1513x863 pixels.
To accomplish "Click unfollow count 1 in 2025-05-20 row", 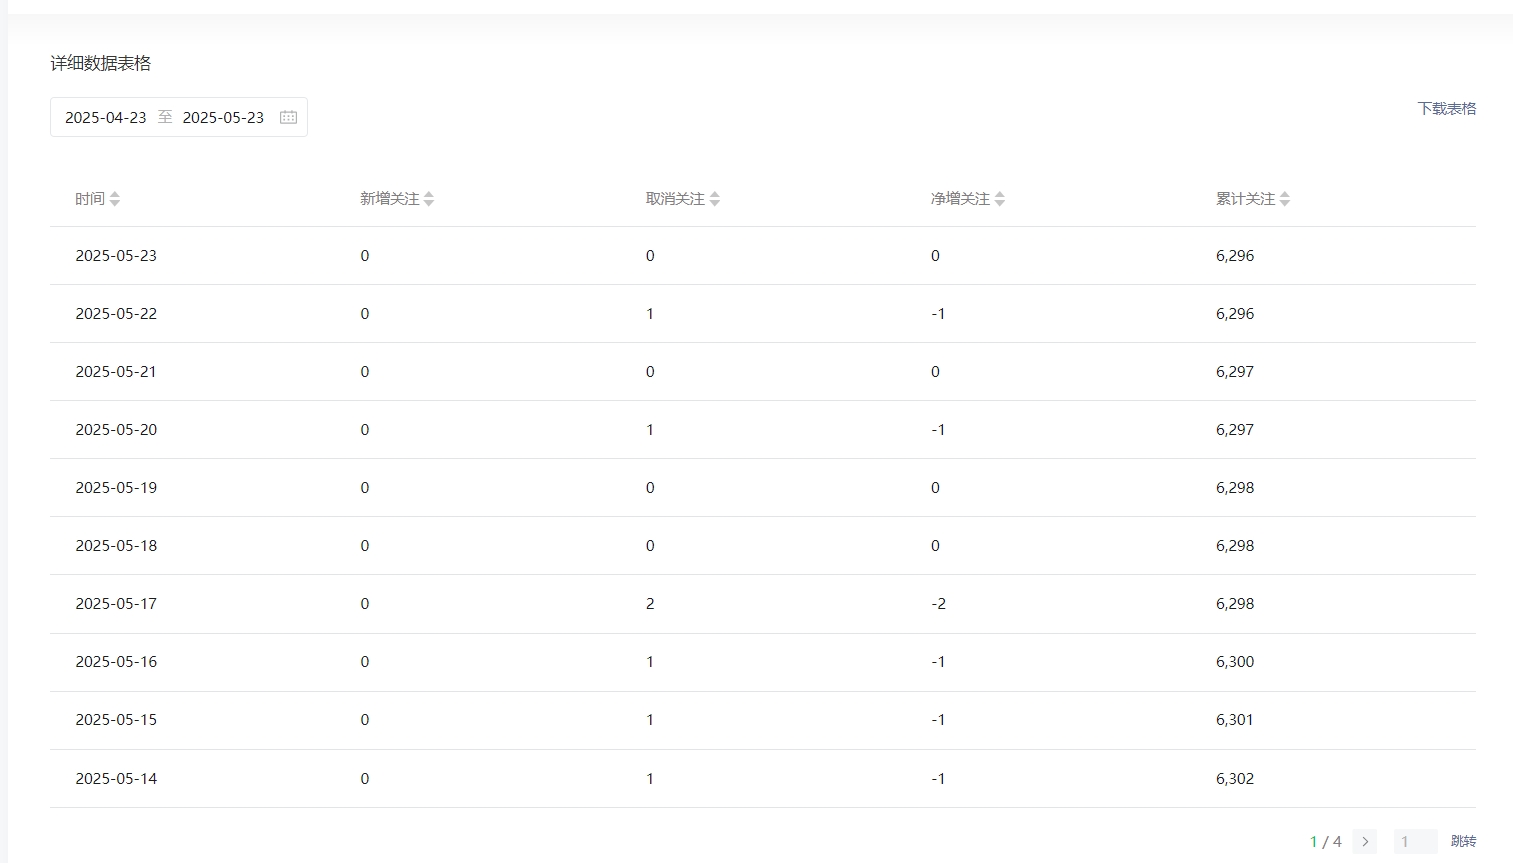I will (650, 430).
